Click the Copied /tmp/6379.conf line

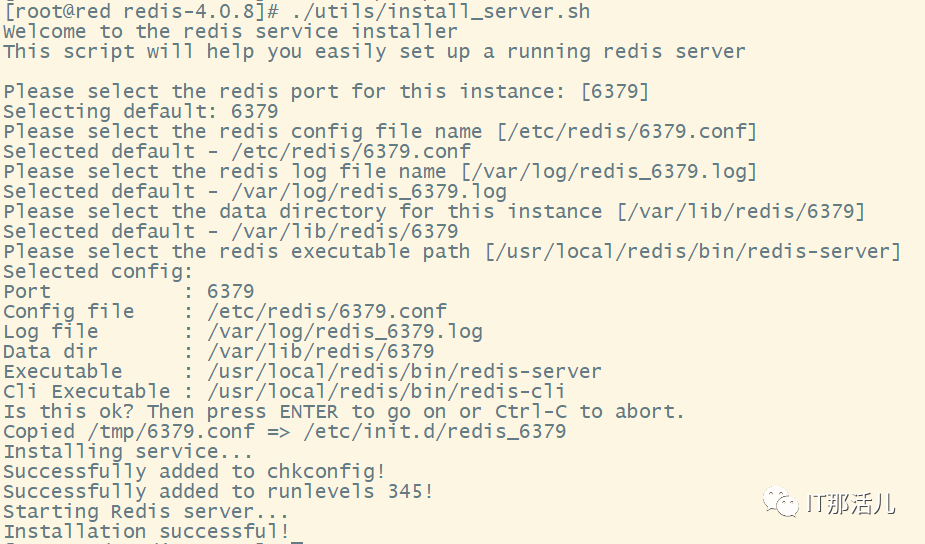[284, 432]
